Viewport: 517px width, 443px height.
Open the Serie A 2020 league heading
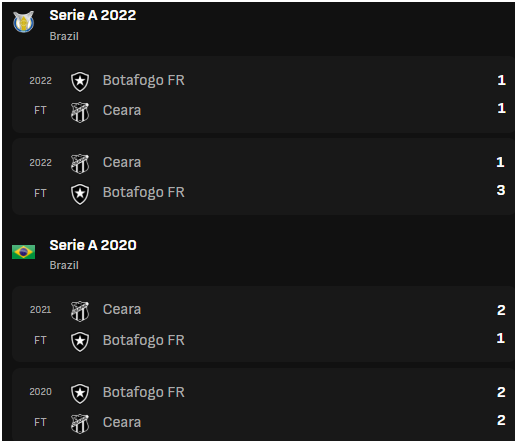tap(93, 245)
